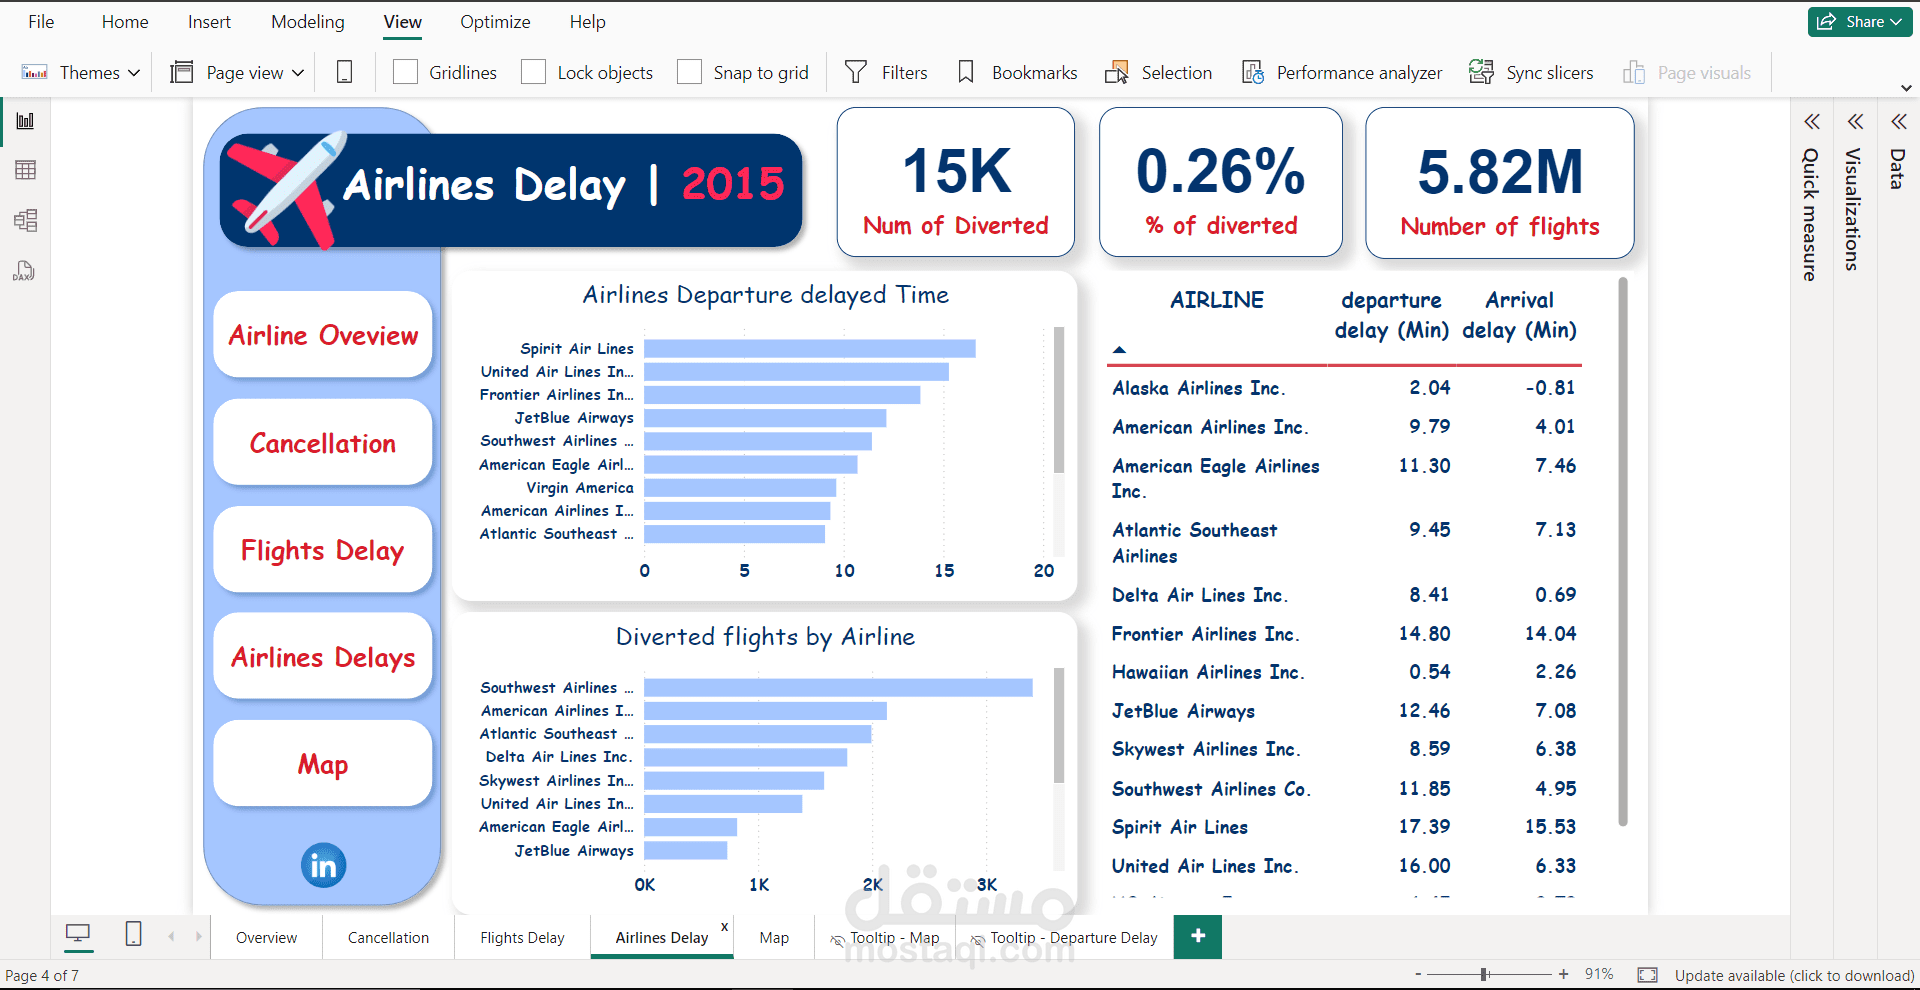Click sort arrow under AIRLINE column

pos(1120,350)
